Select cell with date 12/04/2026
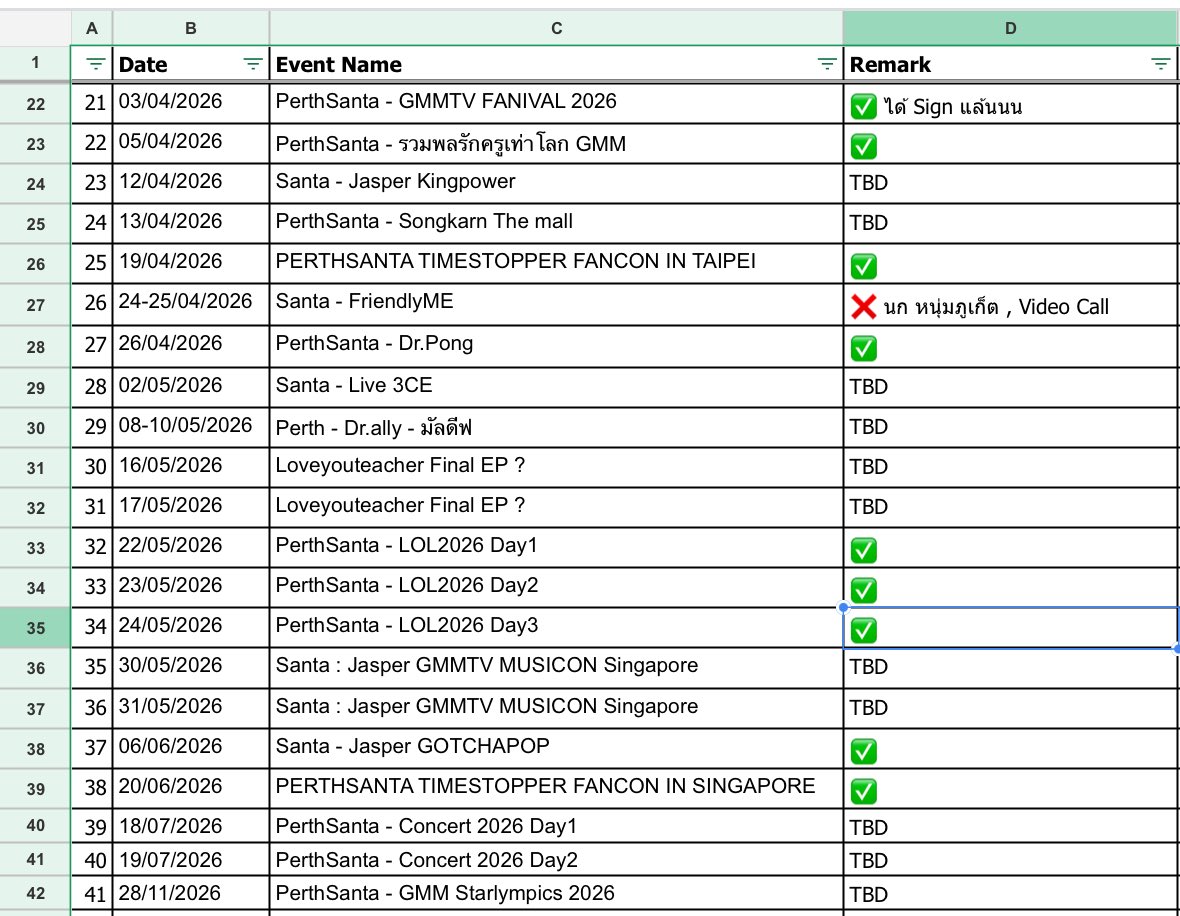Image resolution: width=1180 pixels, height=916 pixels. [x=191, y=183]
